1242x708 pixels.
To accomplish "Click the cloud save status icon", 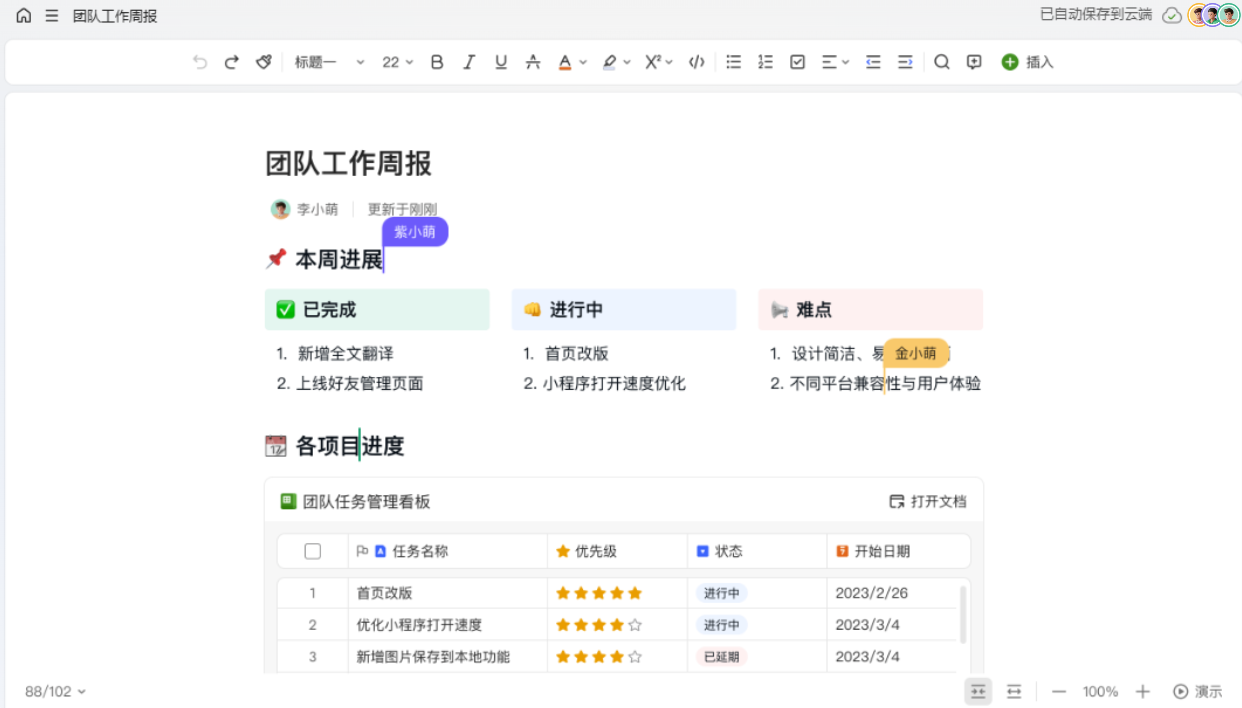I will coord(1172,16).
